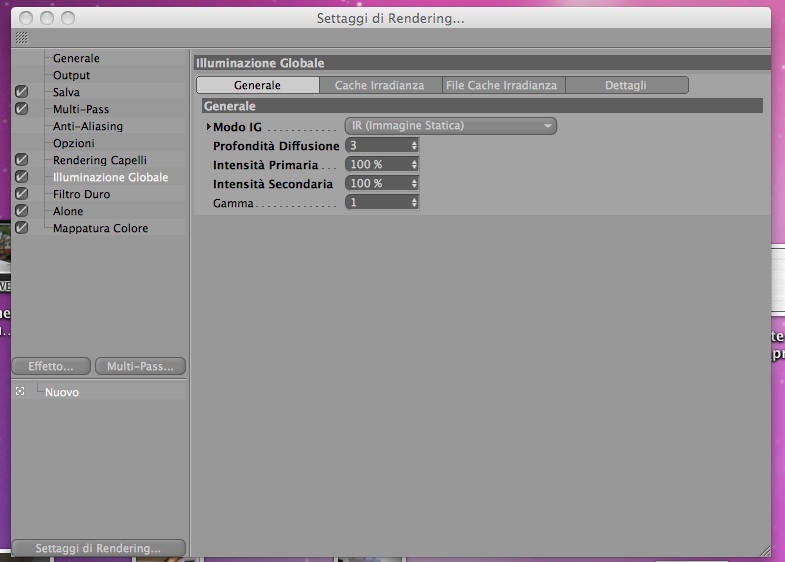Click the Effetto... button

51,366
